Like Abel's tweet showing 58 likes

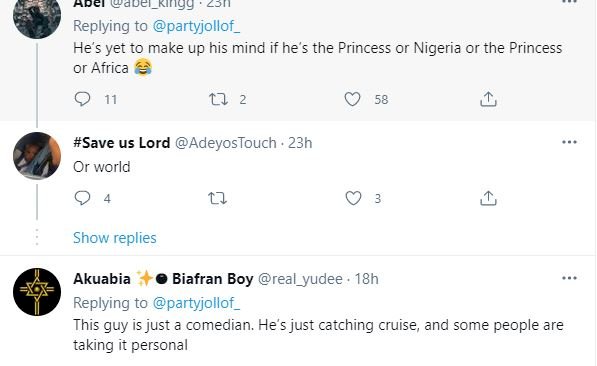[x=352, y=99]
